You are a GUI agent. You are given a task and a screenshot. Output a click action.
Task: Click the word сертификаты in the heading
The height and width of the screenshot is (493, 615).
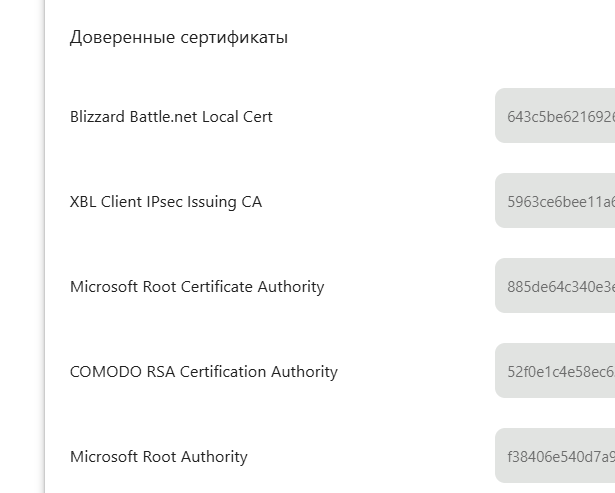click(234, 38)
